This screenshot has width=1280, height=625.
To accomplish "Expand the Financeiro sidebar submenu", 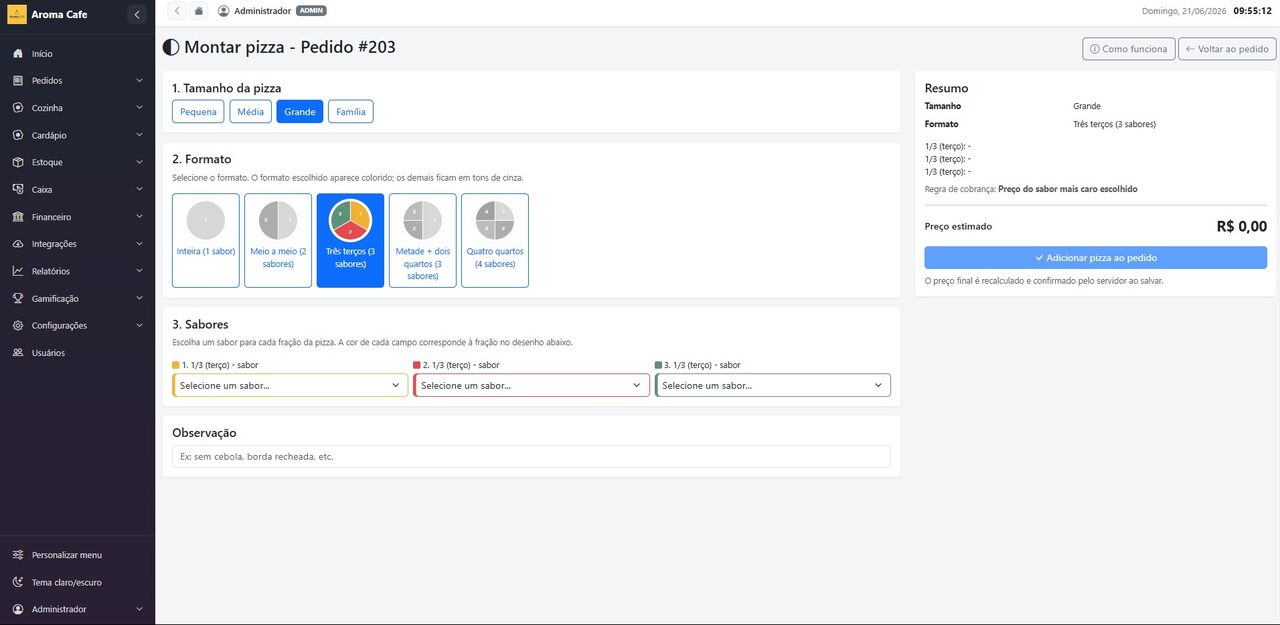I will [139, 217].
